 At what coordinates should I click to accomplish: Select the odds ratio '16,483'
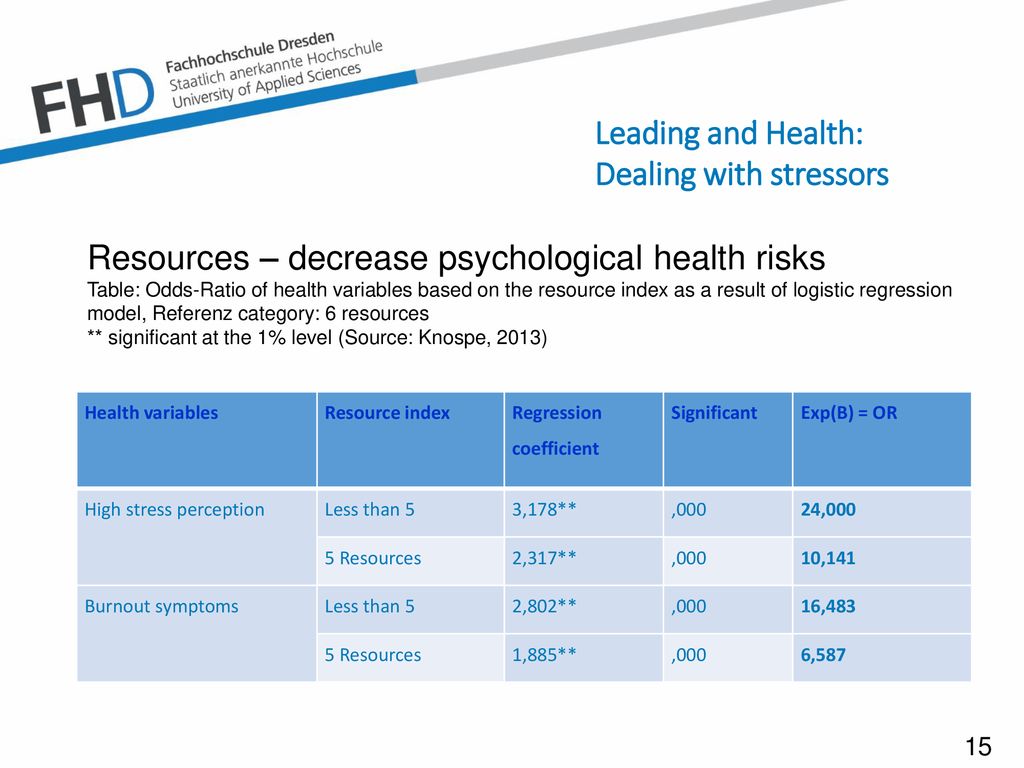pyautogui.click(x=828, y=606)
